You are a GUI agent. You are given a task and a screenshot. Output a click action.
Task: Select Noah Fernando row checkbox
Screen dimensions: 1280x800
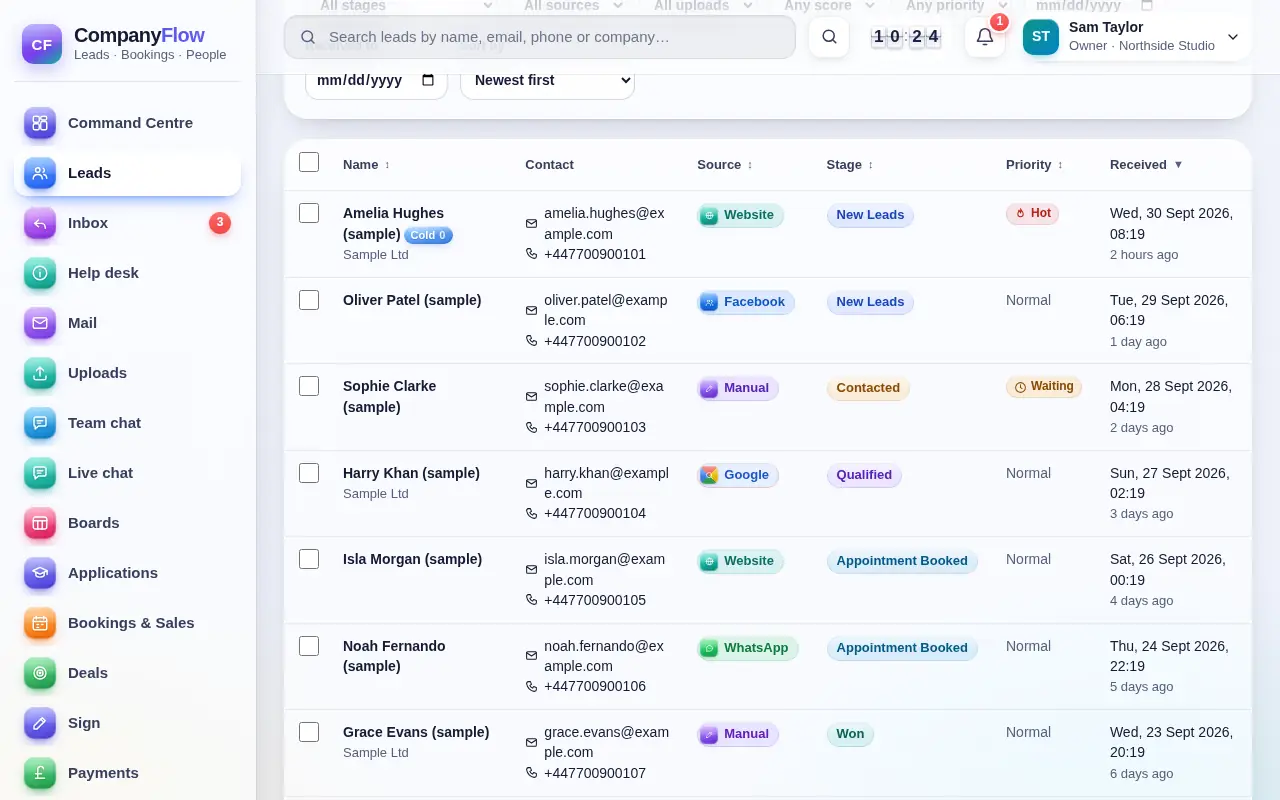point(309,646)
